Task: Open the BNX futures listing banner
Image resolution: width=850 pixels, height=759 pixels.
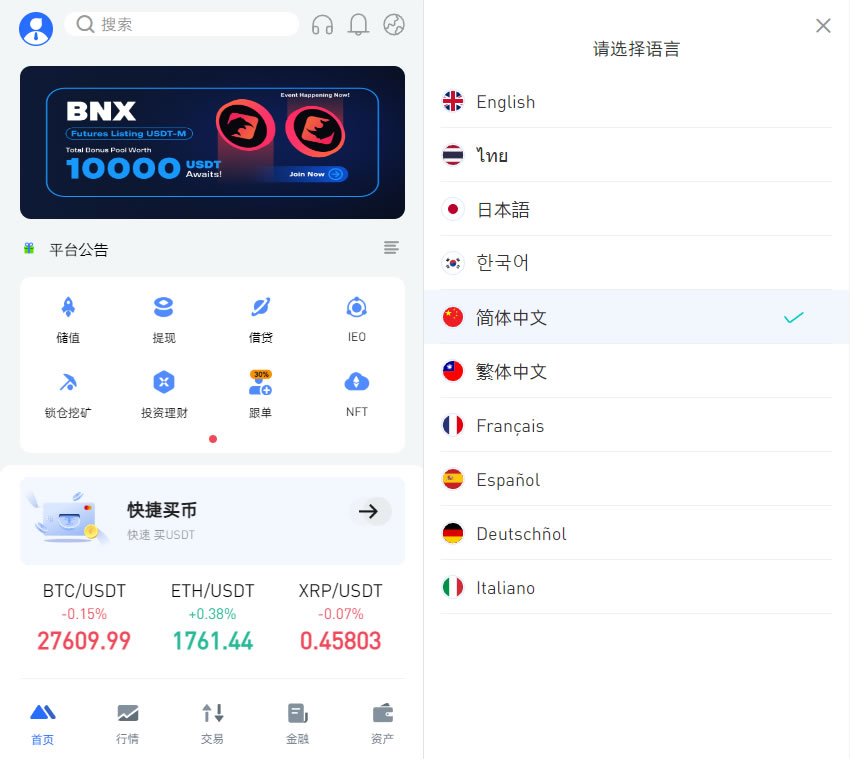Action: click(212, 143)
